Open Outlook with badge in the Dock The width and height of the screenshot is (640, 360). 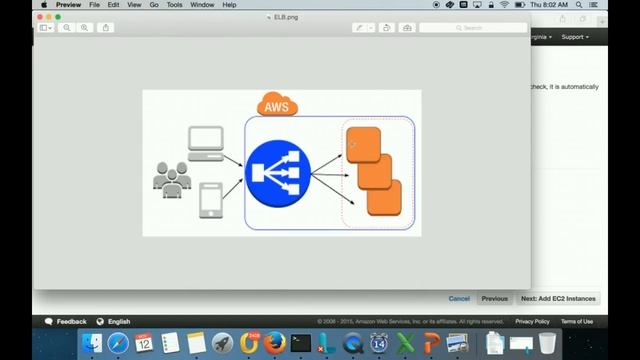[249, 342]
